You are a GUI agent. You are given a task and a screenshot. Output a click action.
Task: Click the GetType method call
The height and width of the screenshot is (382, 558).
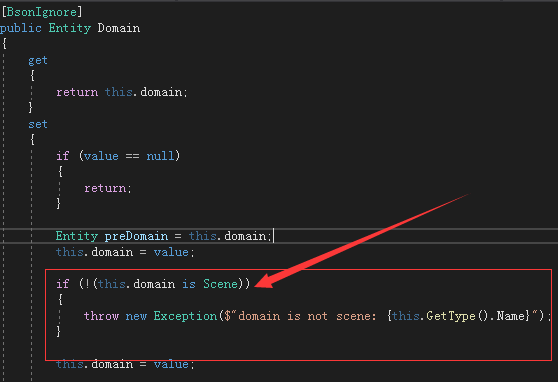coord(451,316)
